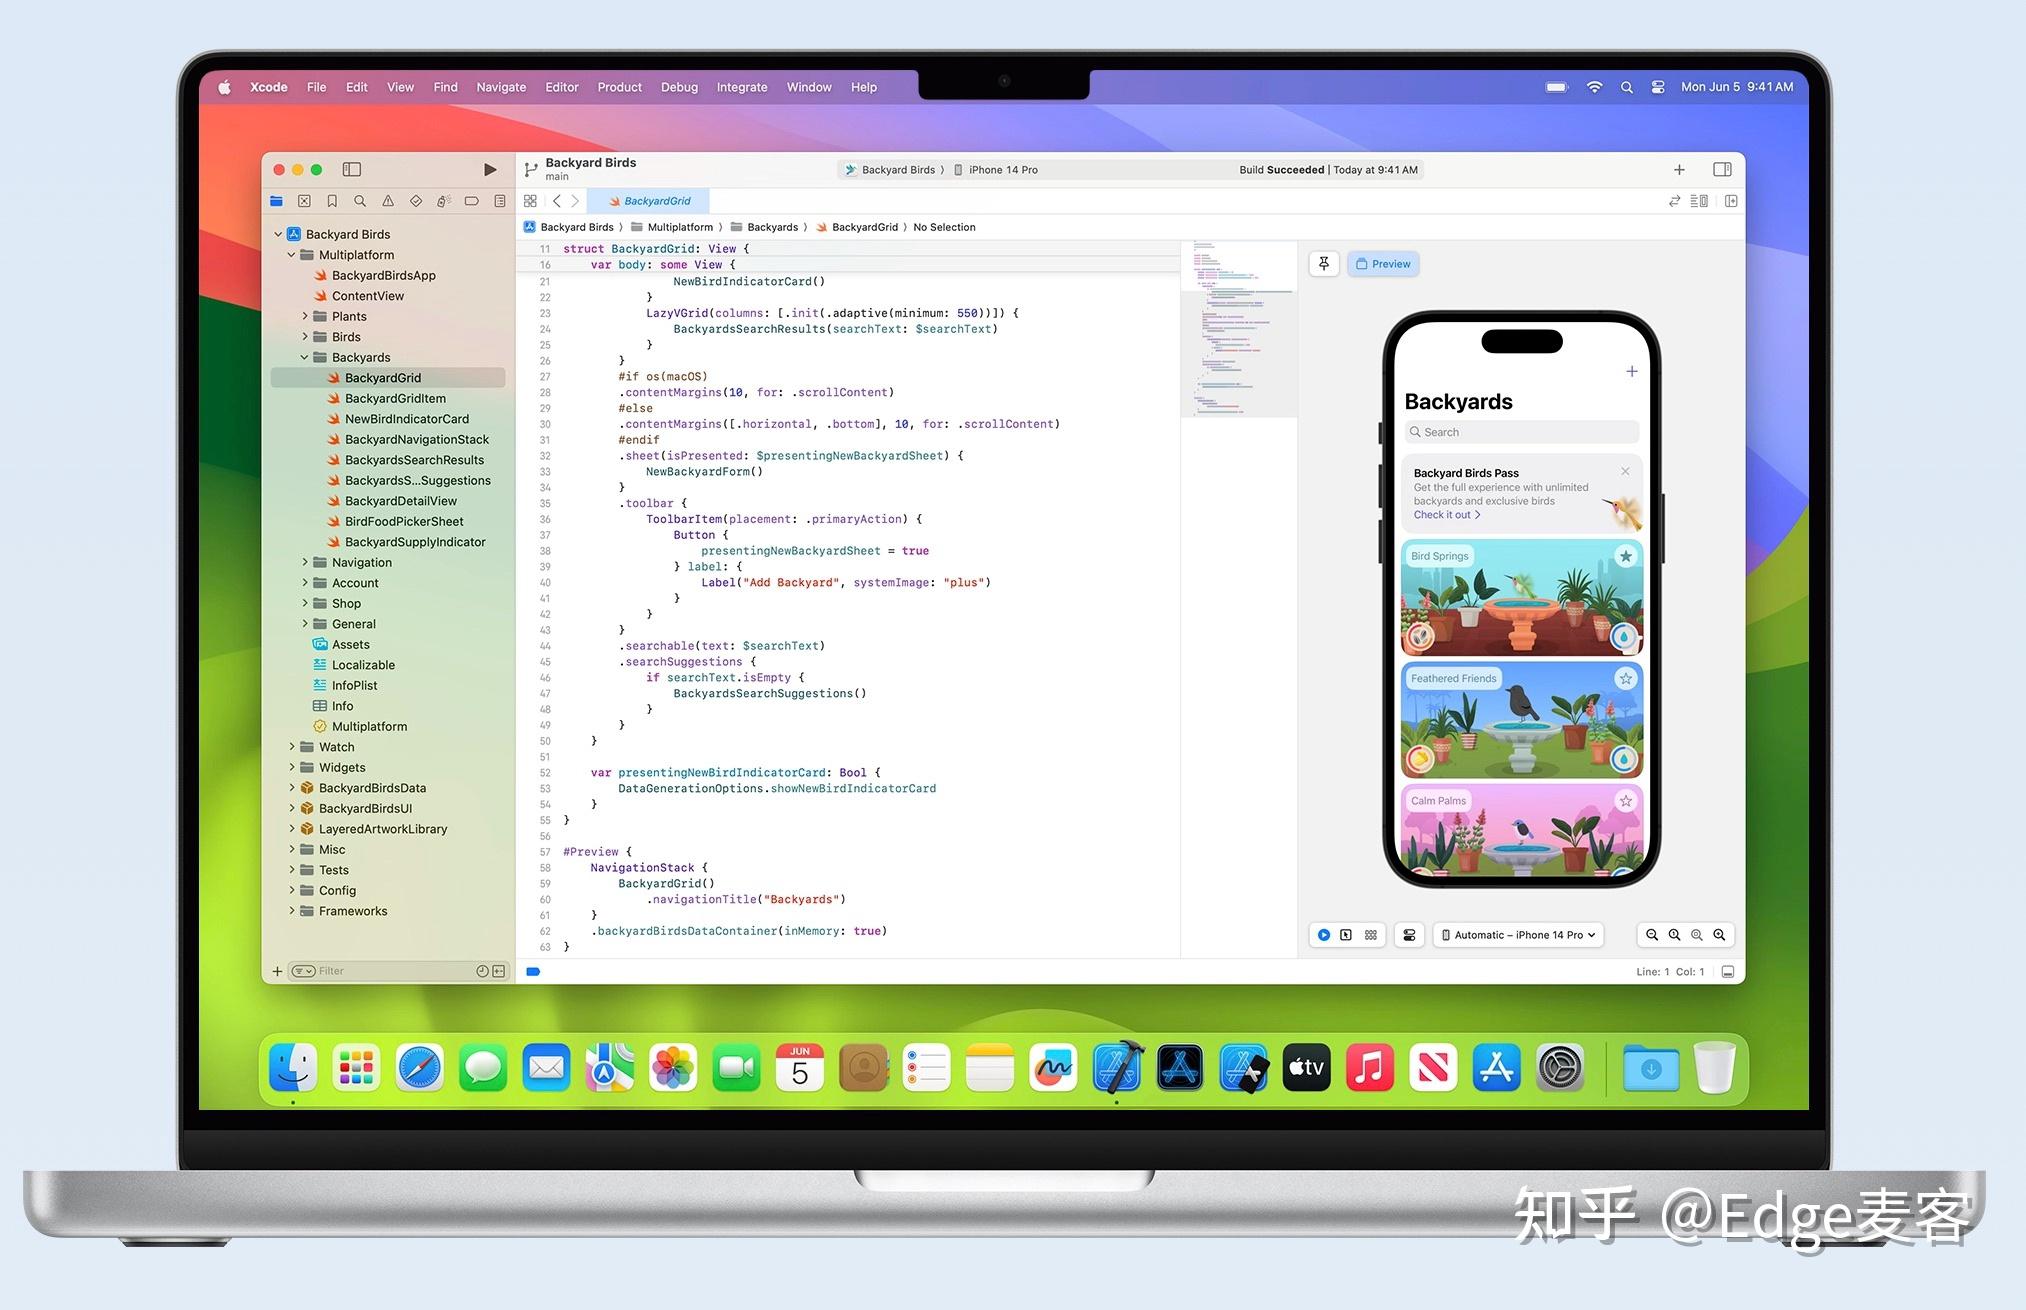This screenshot has width=2026, height=1310.
Task: Open the Bookmark navigator icon
Action: [332, 201]
